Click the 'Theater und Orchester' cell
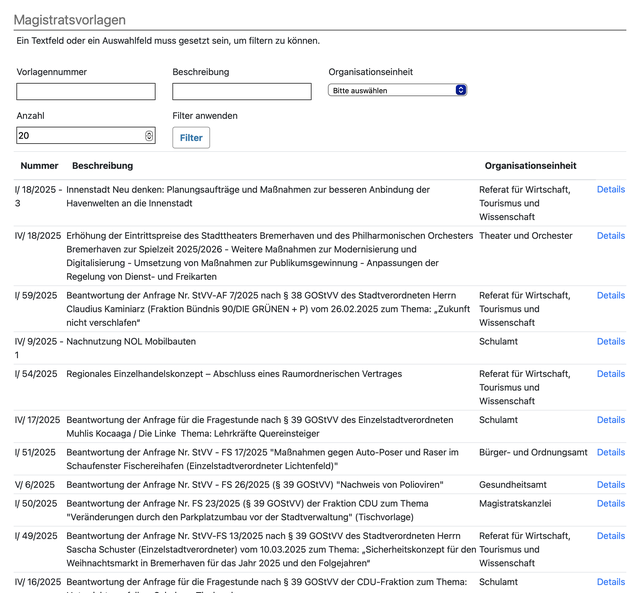Image resolution: width=640 pixels, height=593 pixels. coord(526,235)
